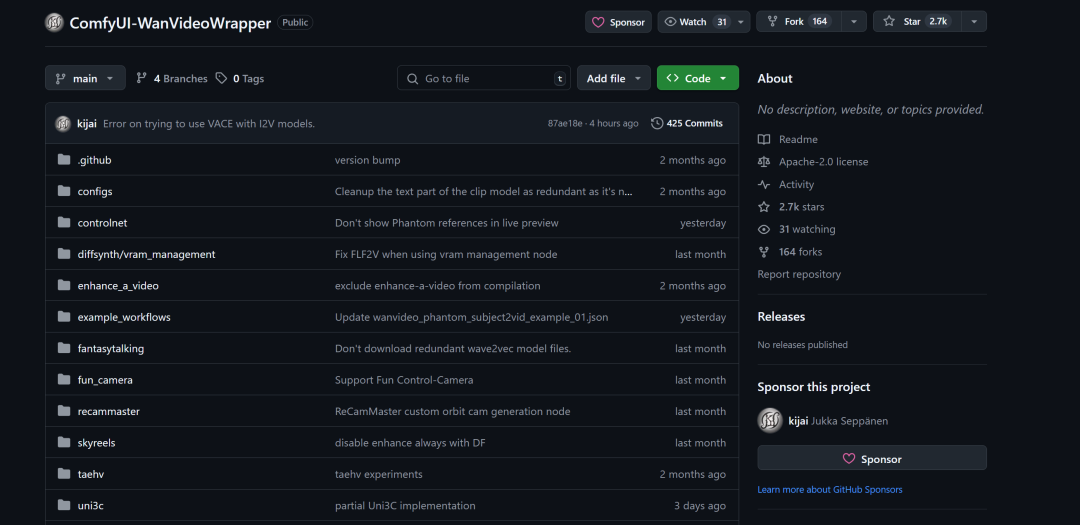Click kijai avatar in latest commit row

pos(63,123)
